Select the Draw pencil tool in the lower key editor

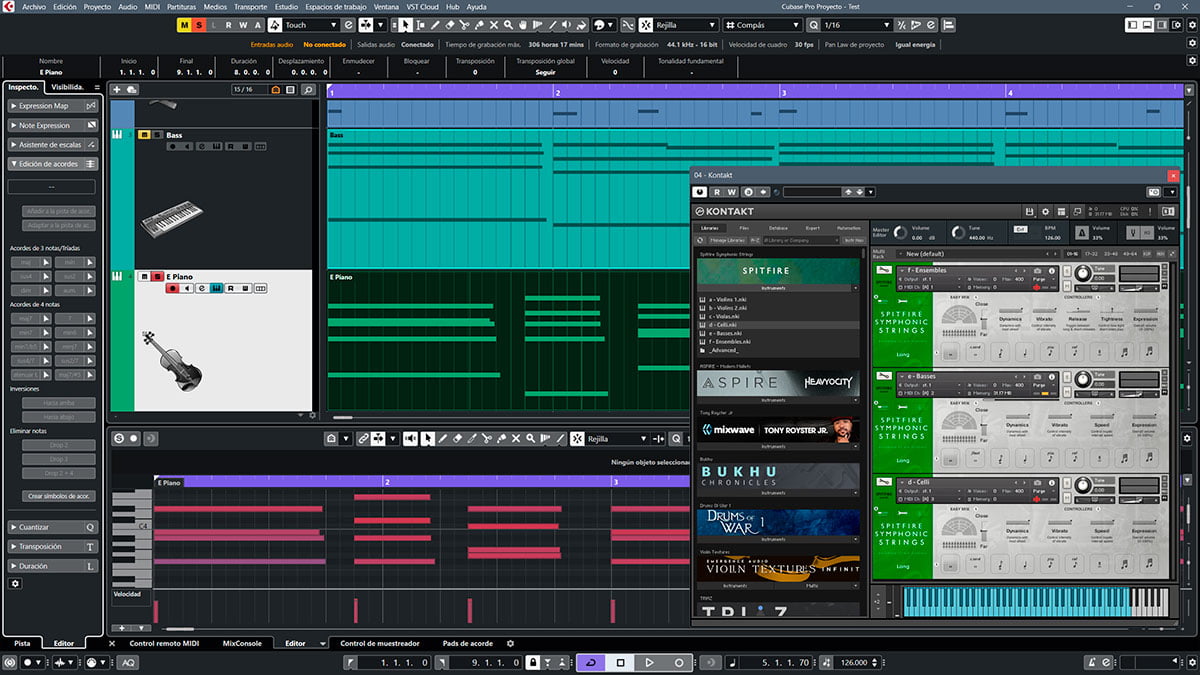pos(442,438)
